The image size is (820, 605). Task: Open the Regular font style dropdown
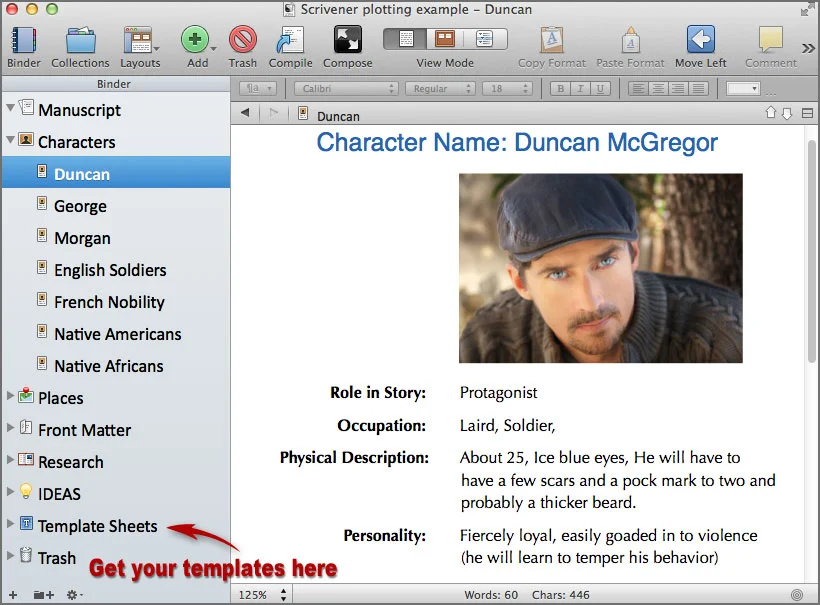[x=440, y=89]
